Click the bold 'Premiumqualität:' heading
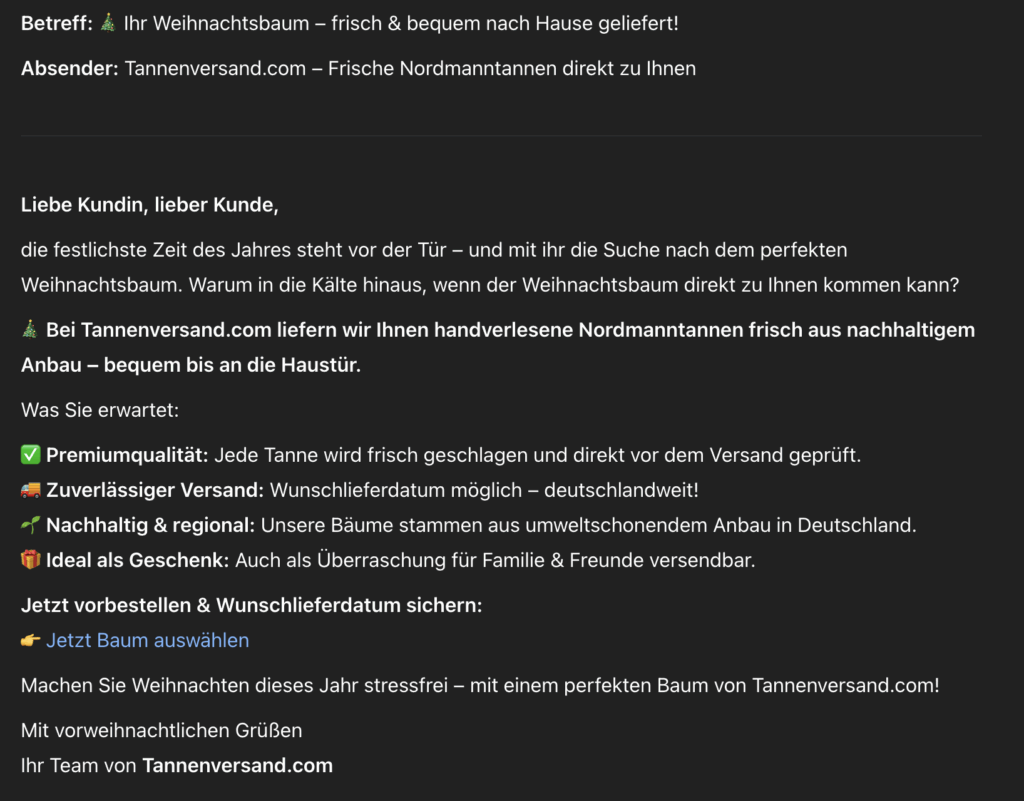1024x801 pixels. (x=127, y=455)
